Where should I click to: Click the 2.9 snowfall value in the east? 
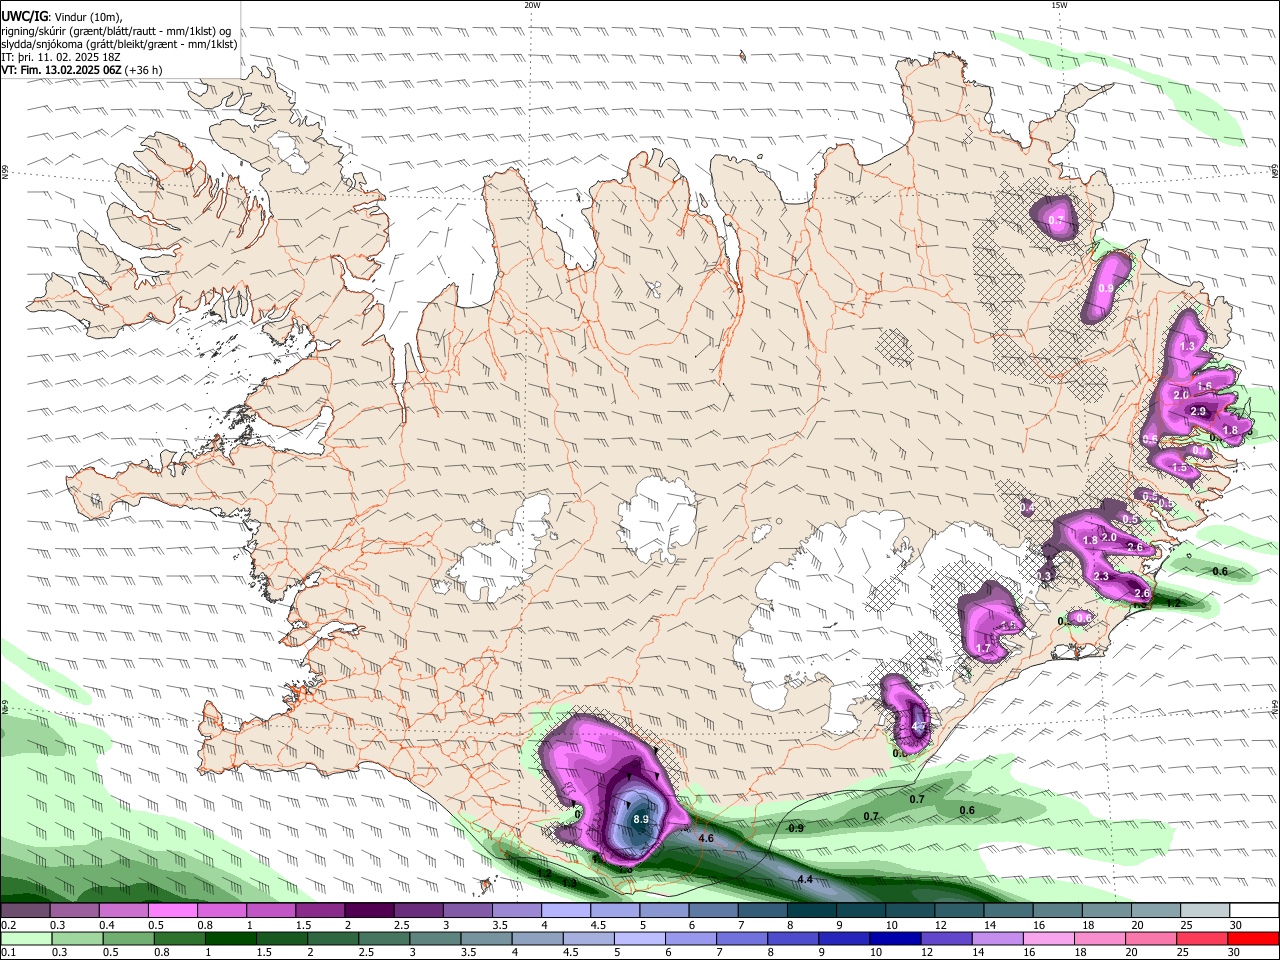[1198, 411]
